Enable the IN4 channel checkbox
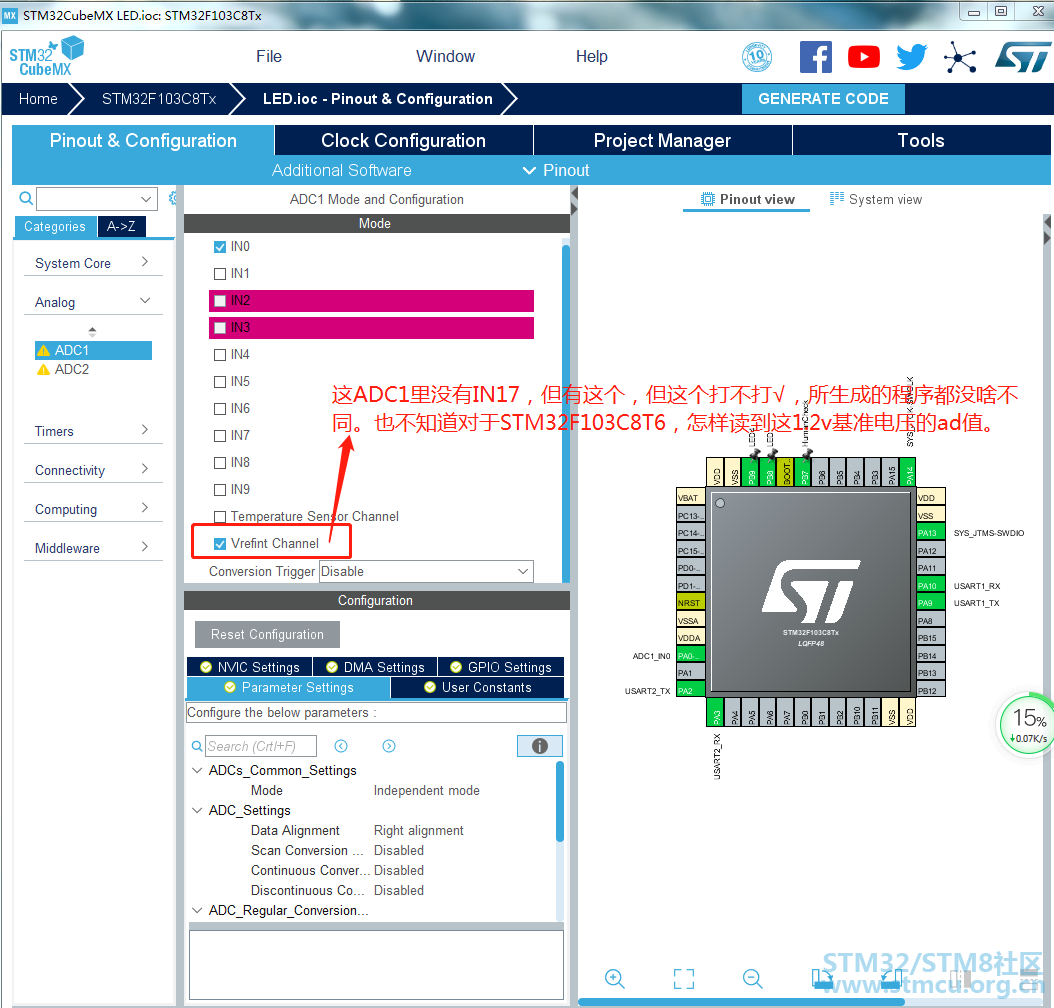This screenshot has height=1008, width=1054. coord(220,354)
